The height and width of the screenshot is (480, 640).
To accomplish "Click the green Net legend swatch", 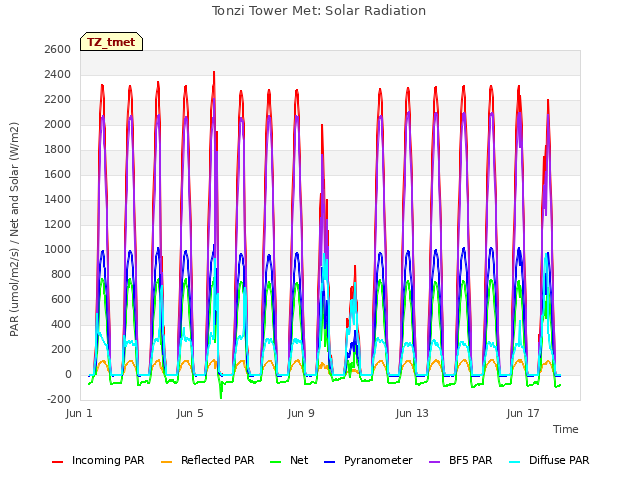I will 276,462.
